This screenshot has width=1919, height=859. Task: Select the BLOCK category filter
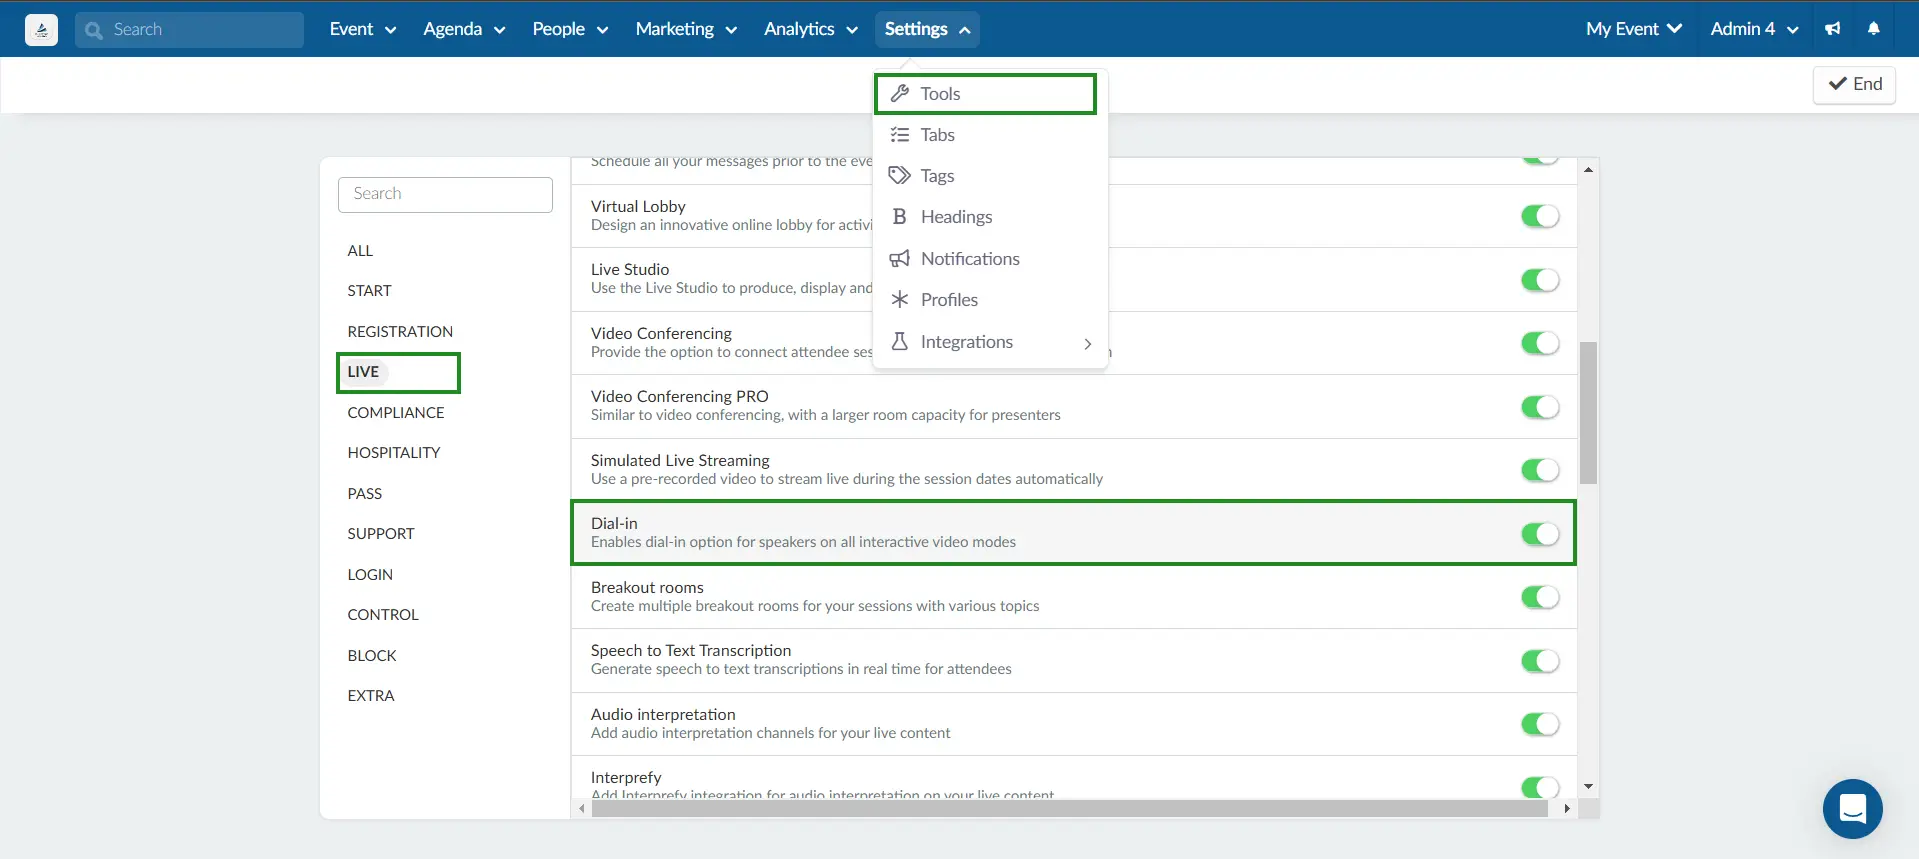[x=372, y=655]
